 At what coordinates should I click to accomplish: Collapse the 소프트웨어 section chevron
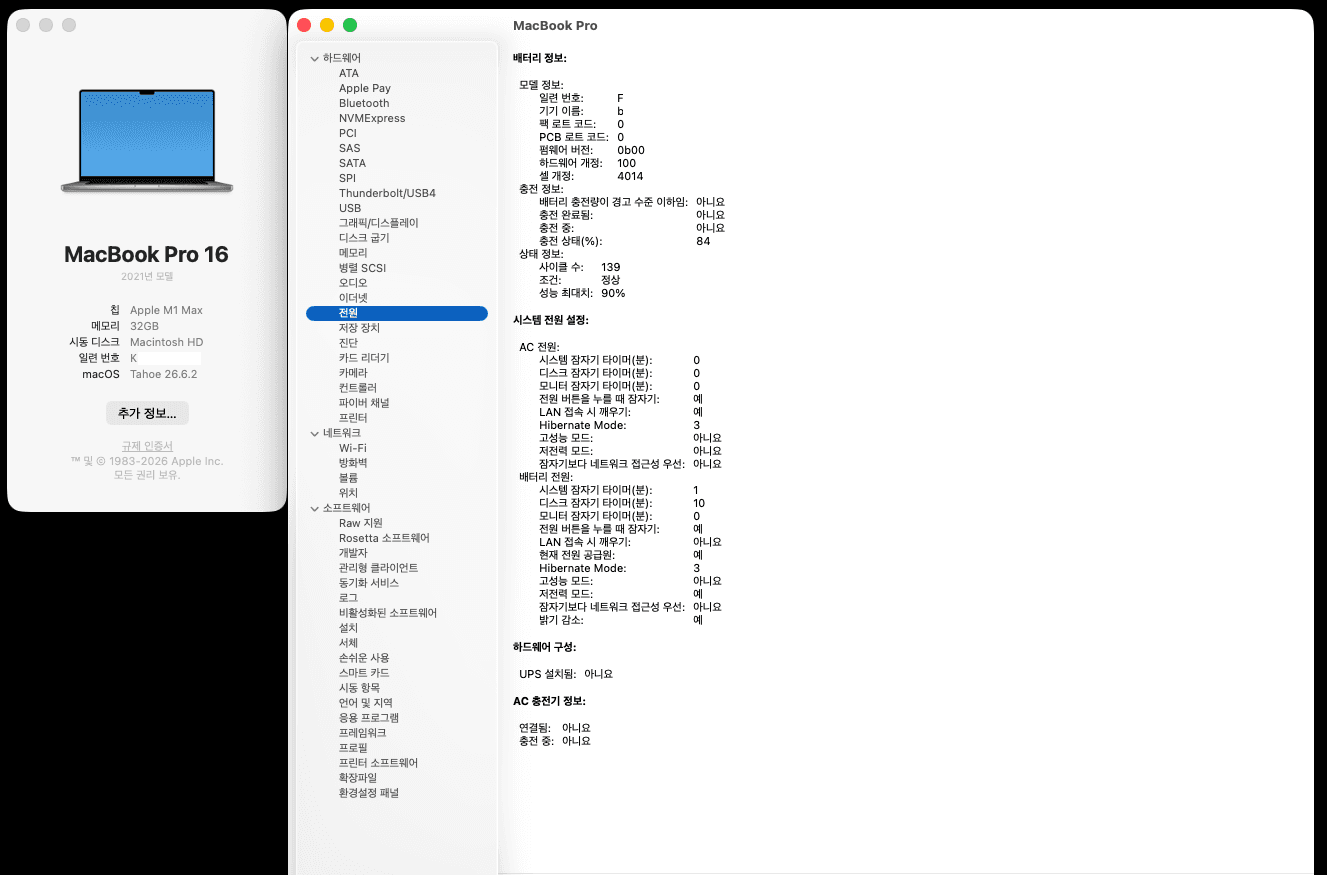pyautogui.click(x=315, y=509)
